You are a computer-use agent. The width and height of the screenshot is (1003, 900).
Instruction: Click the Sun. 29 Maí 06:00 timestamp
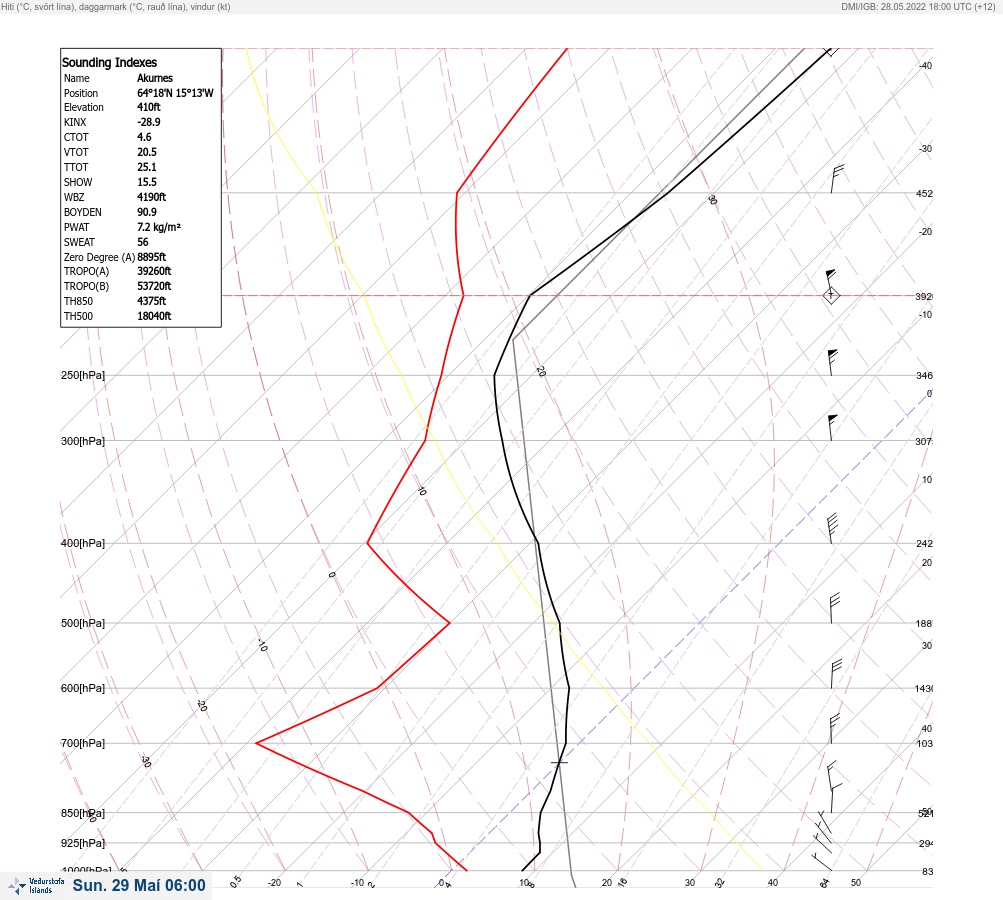(x=139, y=885)
